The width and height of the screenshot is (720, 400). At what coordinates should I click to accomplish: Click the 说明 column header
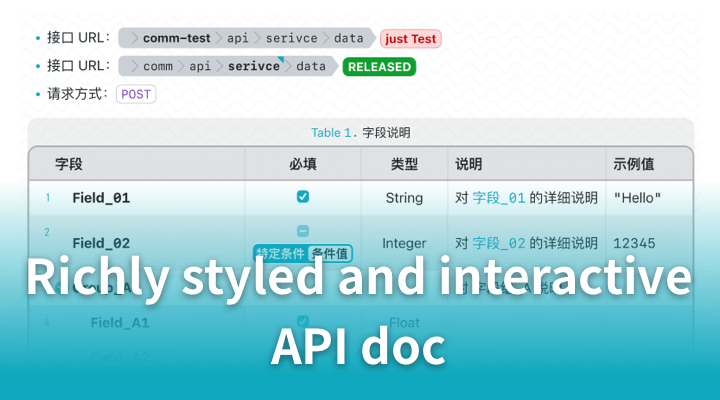point(468,164)
